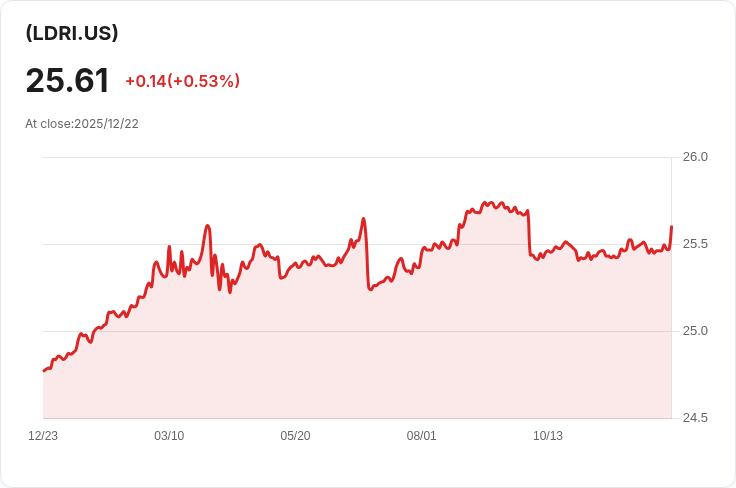Click the spike peak between 03/10 and 05/20
The height and width of the screenshot is (488, 736).
[x=207, y=226]
